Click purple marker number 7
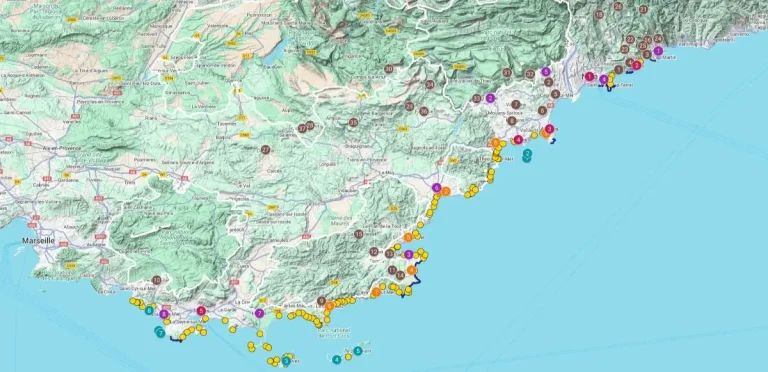This screenshot has height=372, width=768. [260, 313]
